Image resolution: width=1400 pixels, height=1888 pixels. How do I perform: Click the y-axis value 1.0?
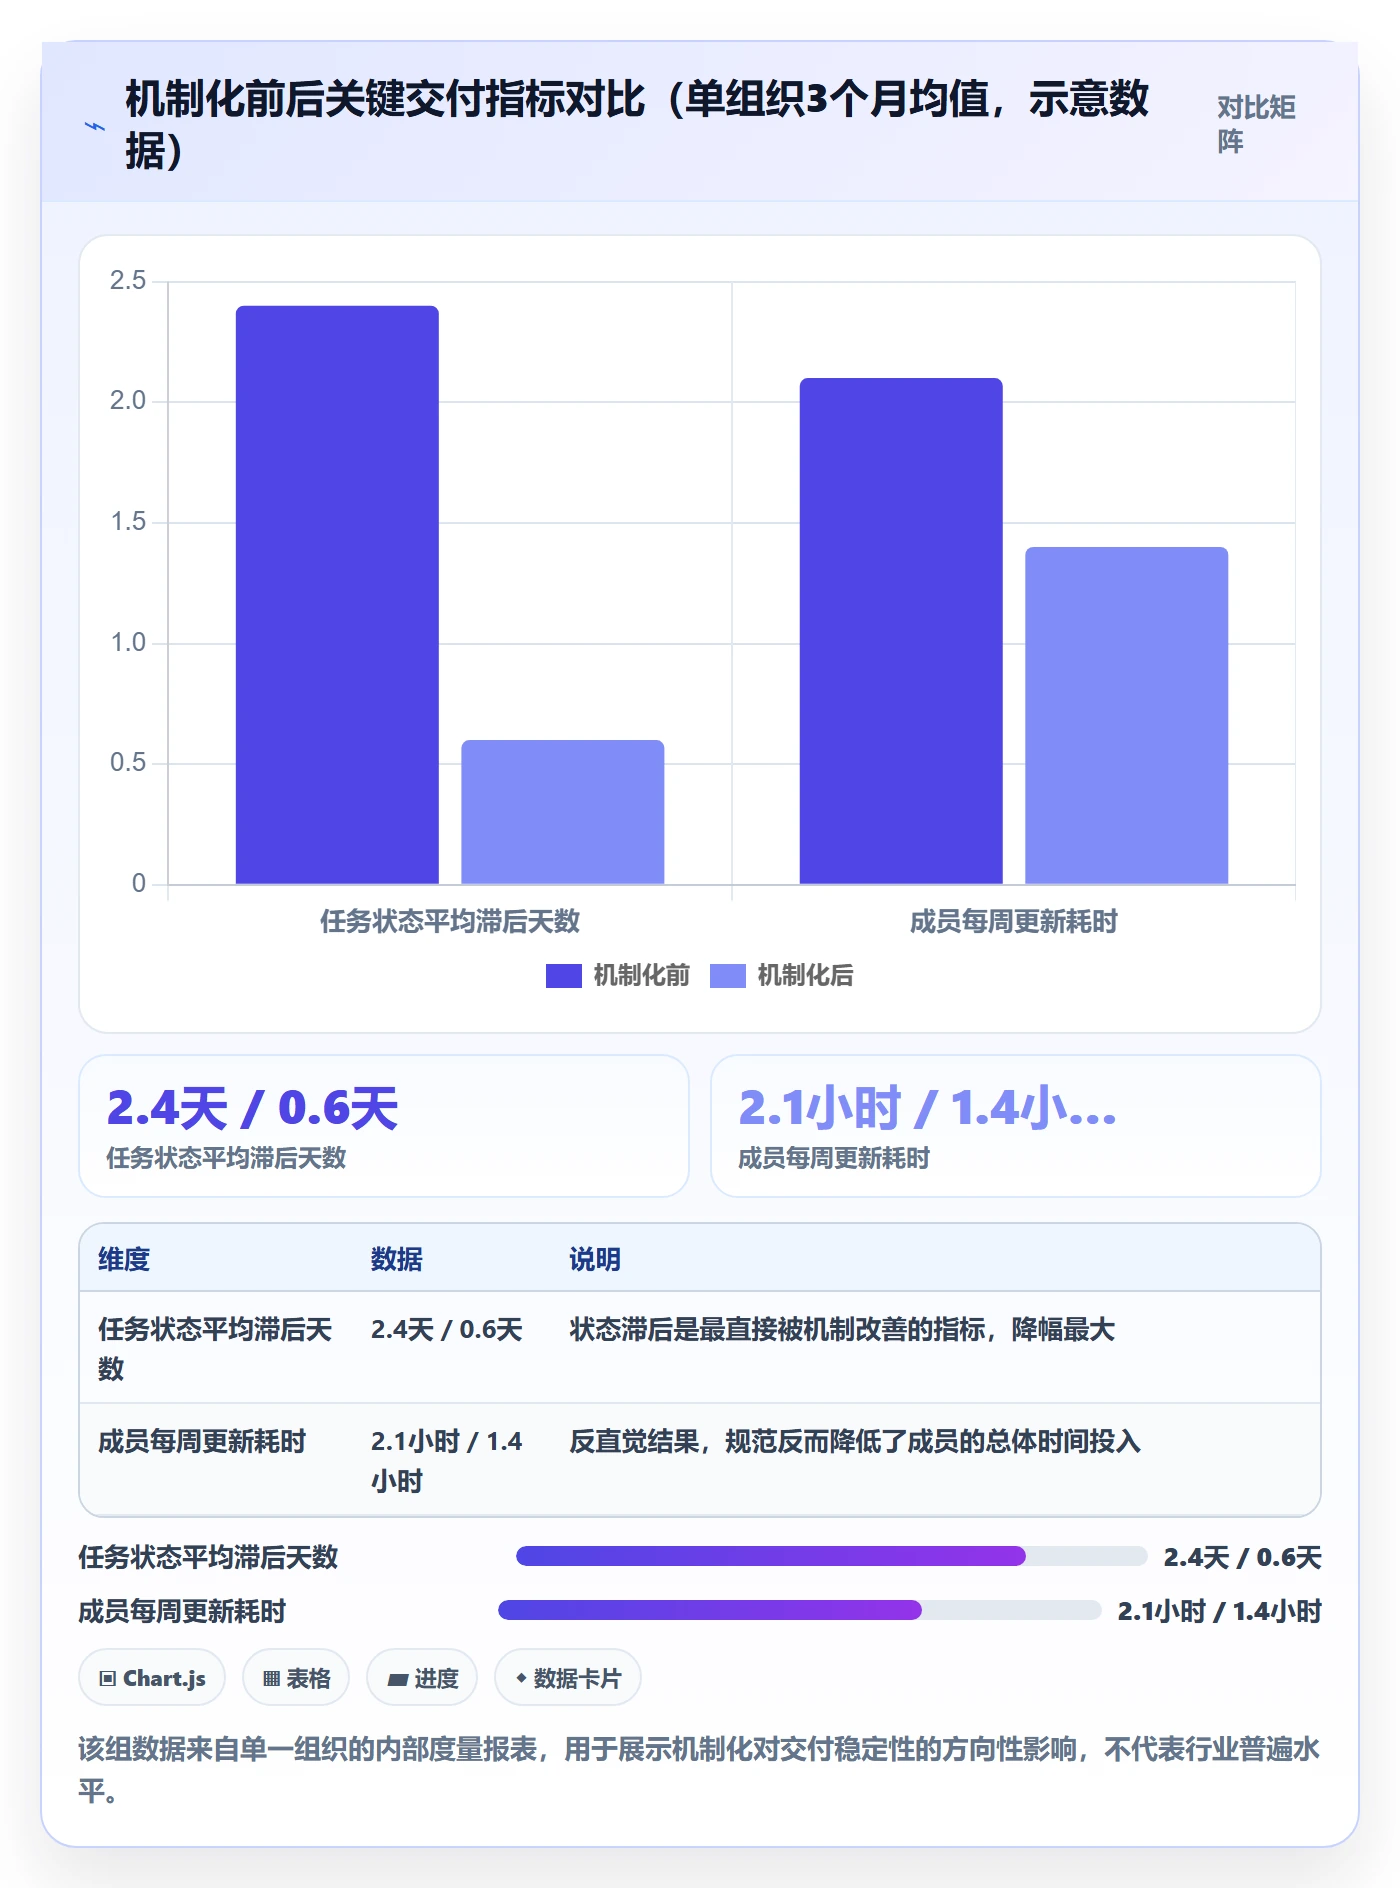128,643
